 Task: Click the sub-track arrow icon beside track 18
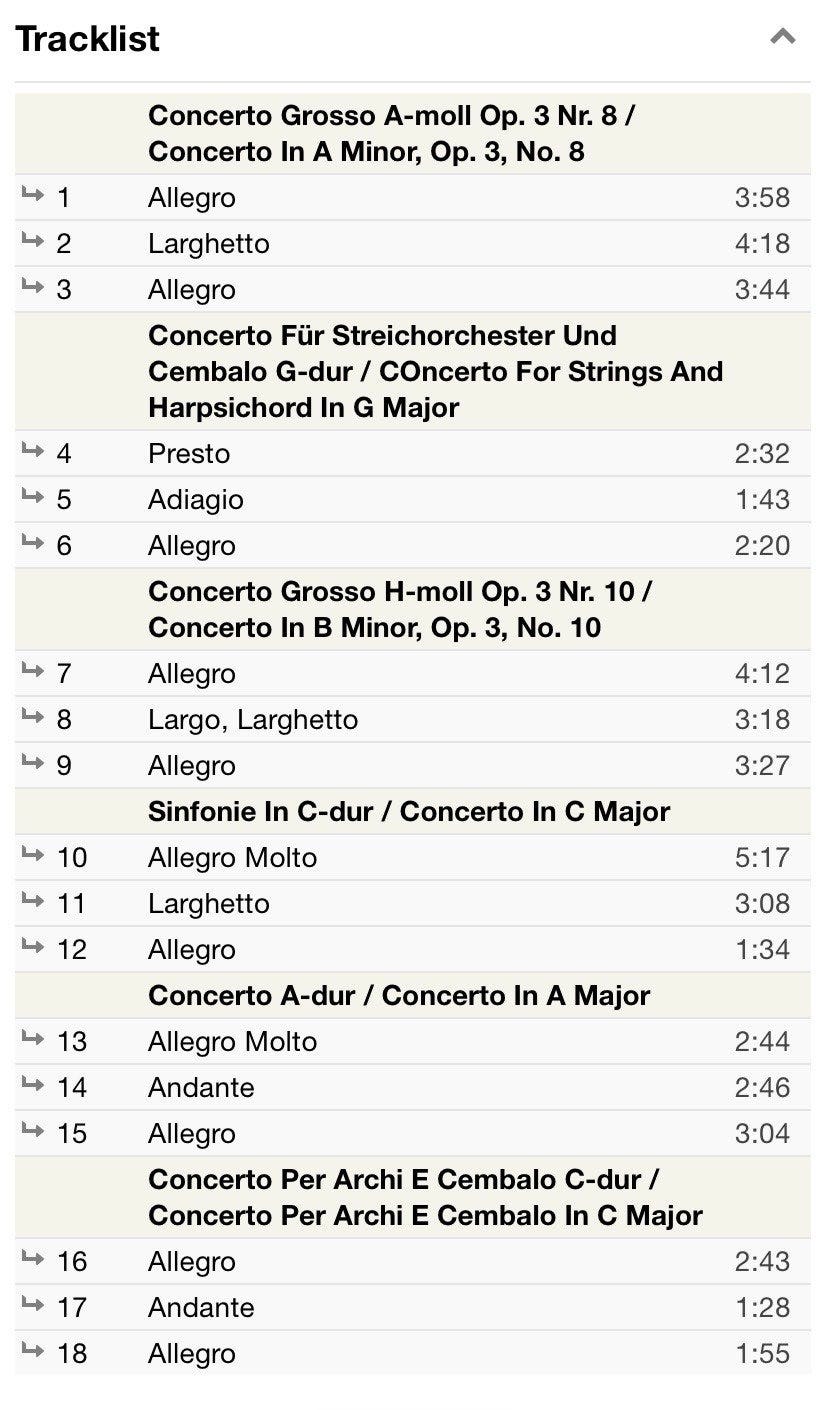(x=33, y=1351)
